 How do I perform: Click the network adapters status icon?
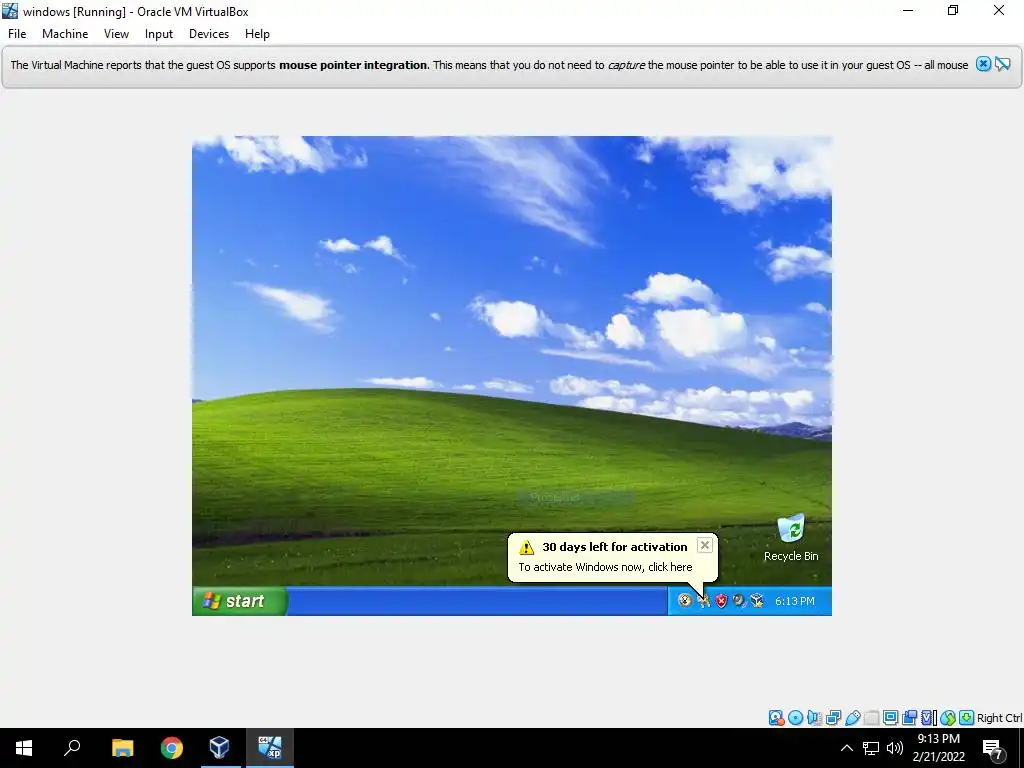pos(833,718)
